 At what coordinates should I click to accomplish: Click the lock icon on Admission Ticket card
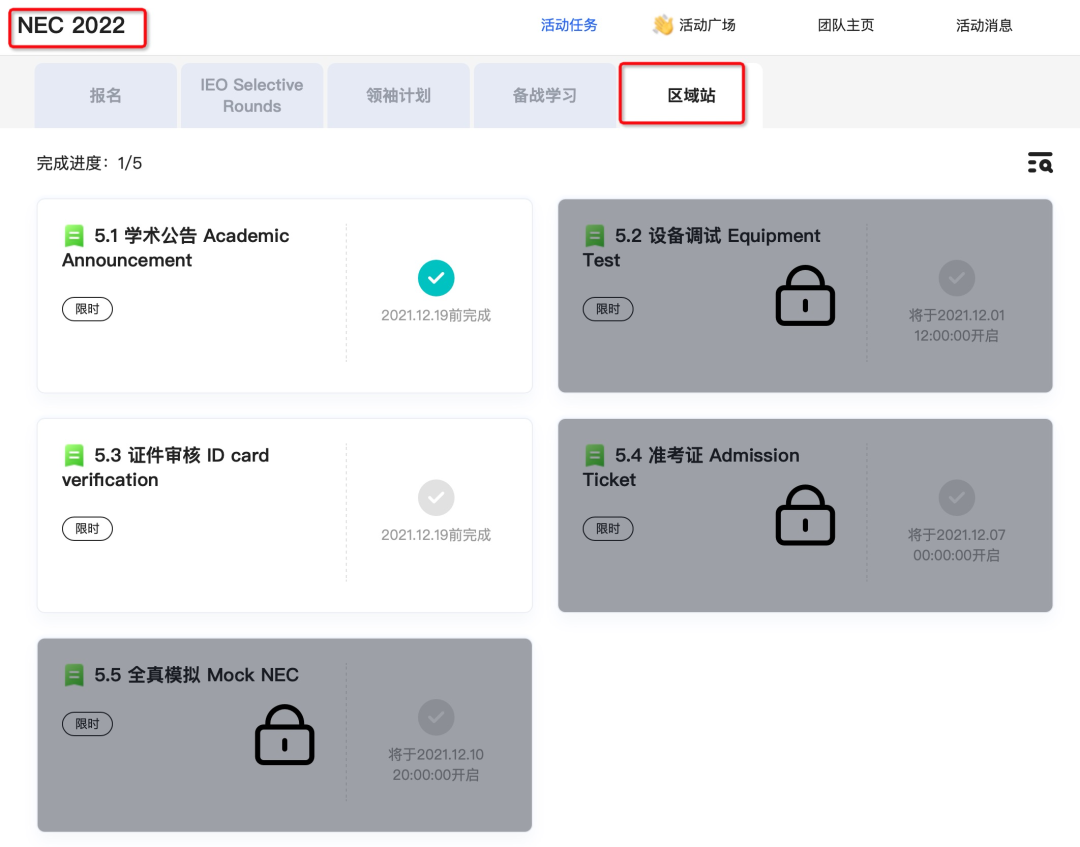pyautogui.click(x=805, y=515)
